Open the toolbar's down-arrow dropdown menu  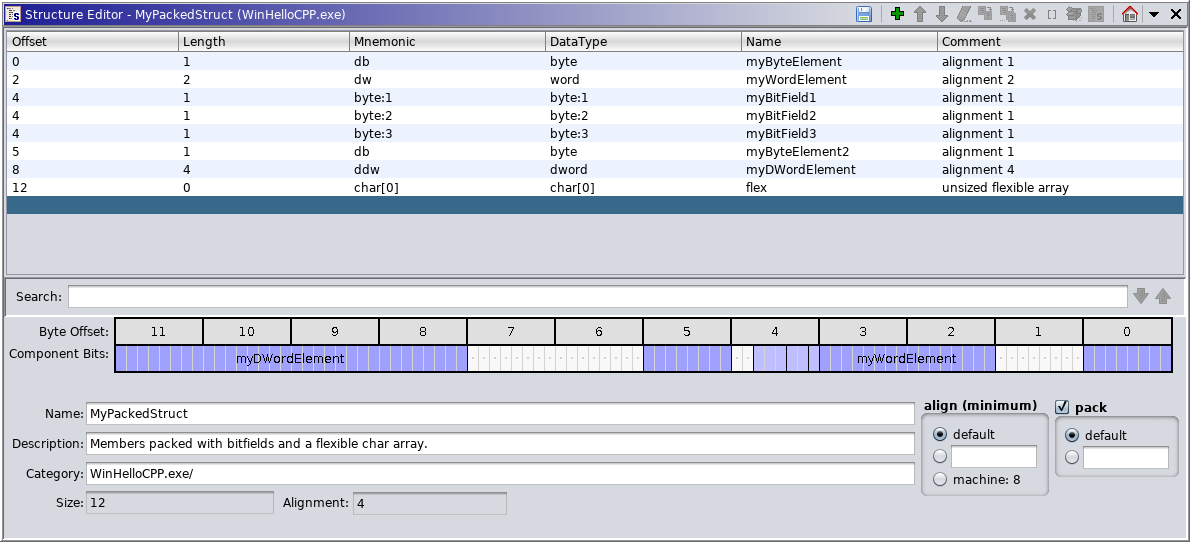pos(1153,14)
